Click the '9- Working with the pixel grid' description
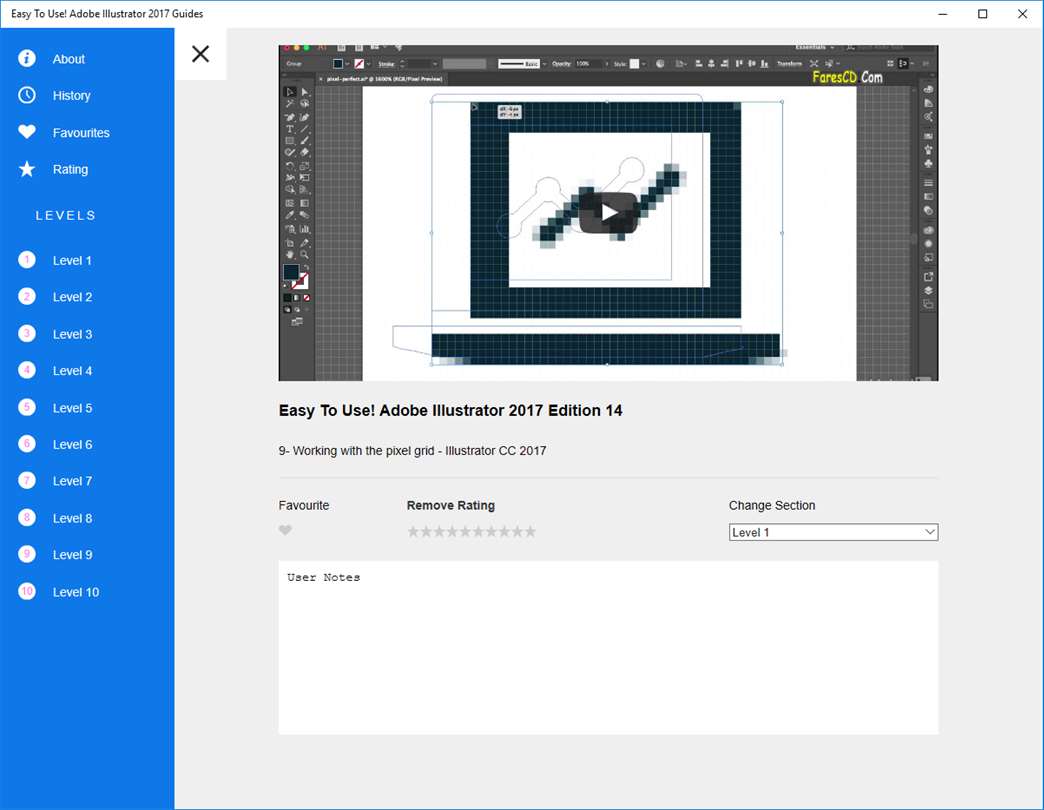This screenshot has width=1044, height=810. point(412,451)
